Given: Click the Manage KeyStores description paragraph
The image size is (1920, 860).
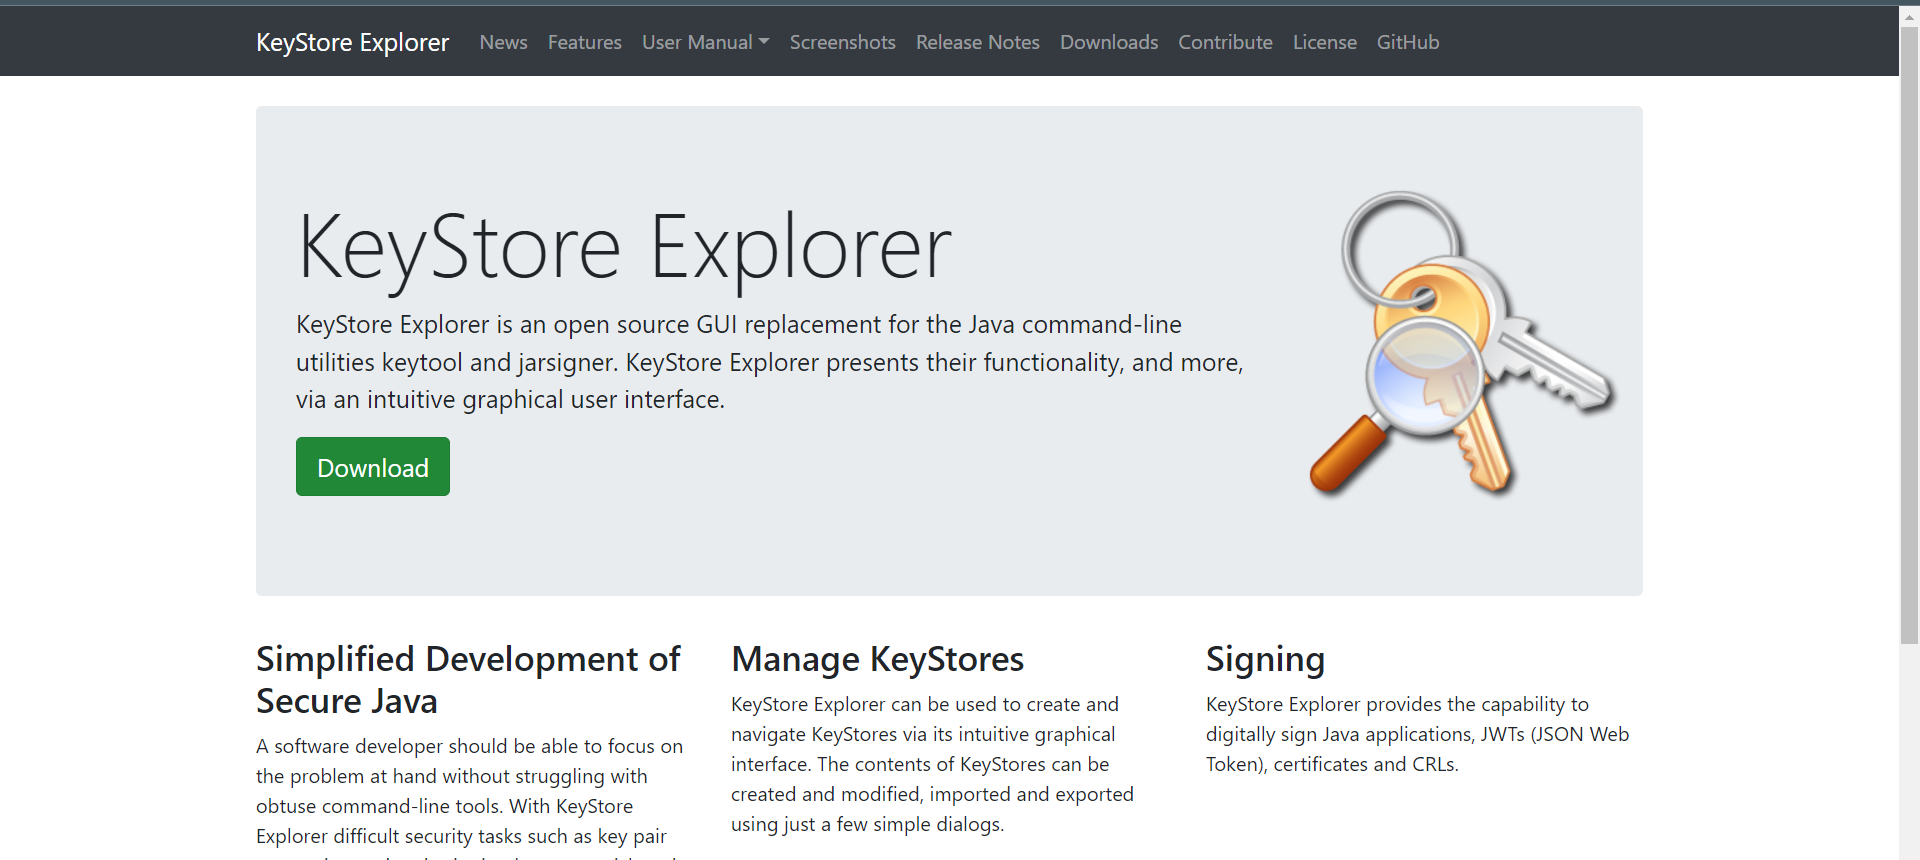Looking at the screenshot, I should 932,764.
